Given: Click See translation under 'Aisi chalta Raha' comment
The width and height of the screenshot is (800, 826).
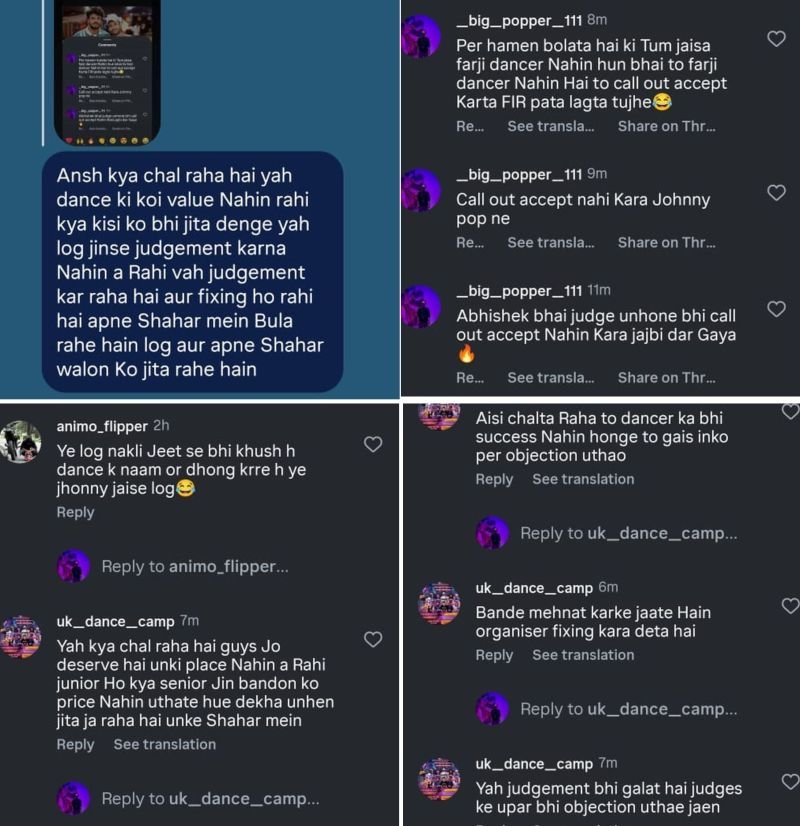Looking at the screenshot, I should [583, 479].
